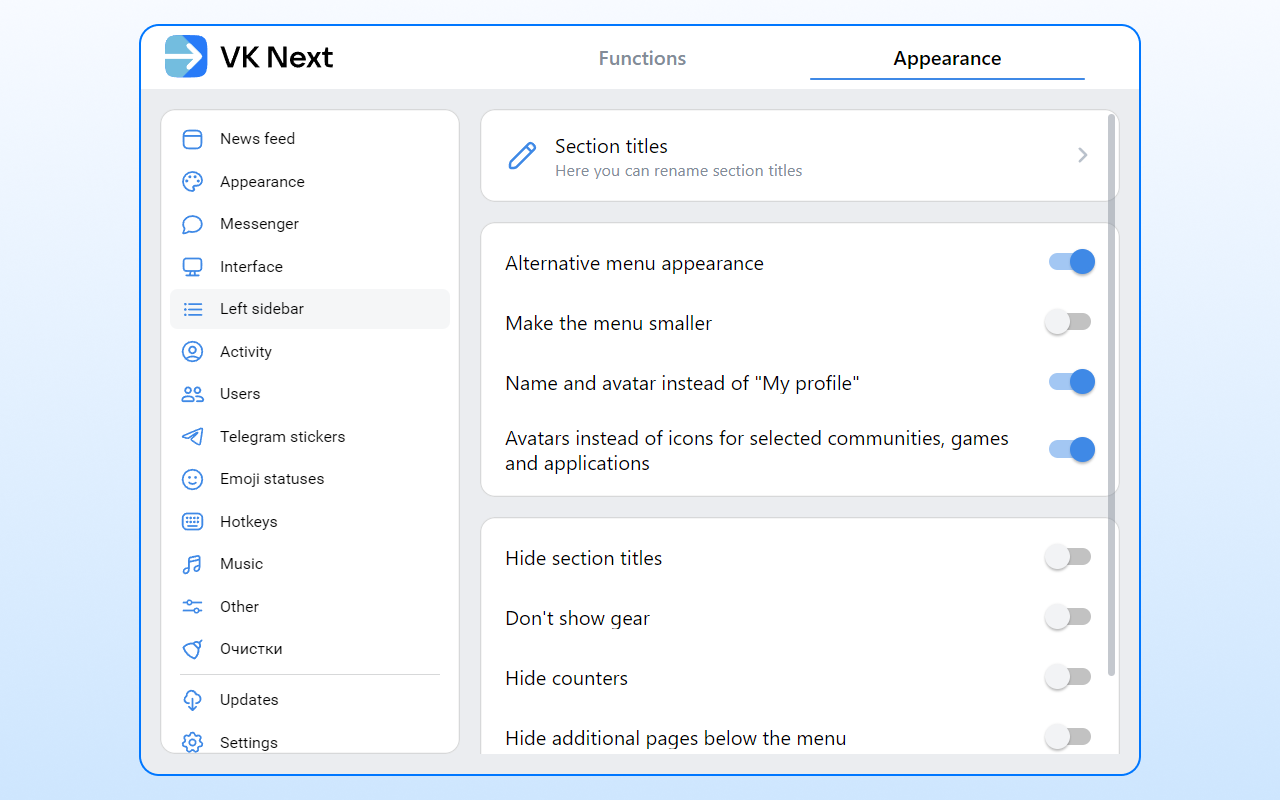Expand the Section titles settings via its chevron
1280x800 pixels.
point(1082,155)
